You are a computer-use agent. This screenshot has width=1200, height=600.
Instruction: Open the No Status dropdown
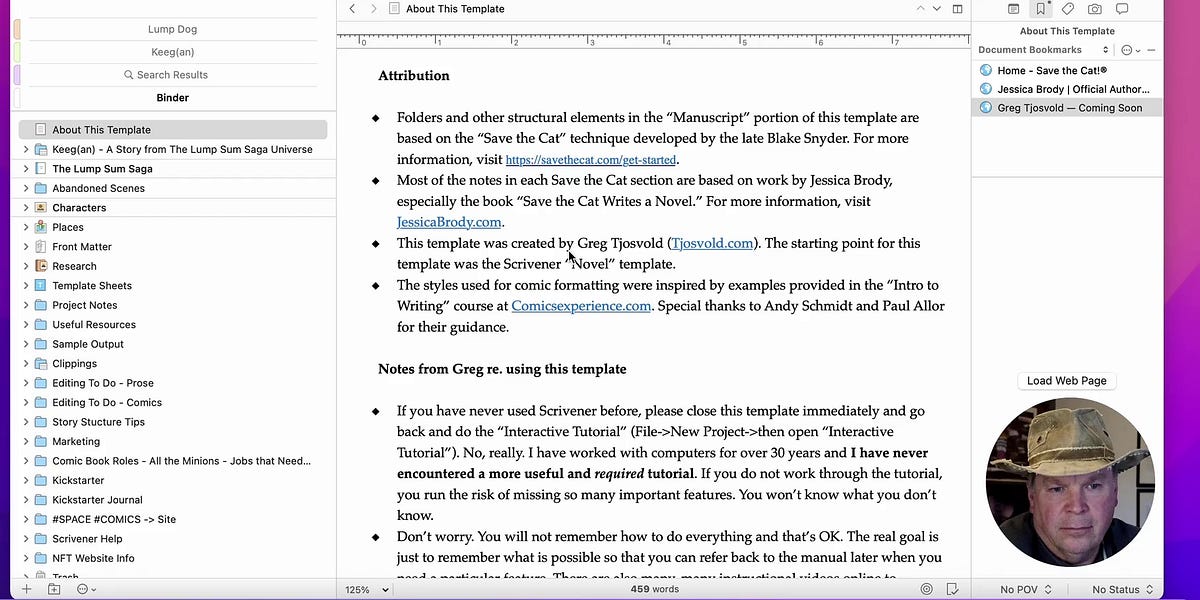pos(1119,589)
